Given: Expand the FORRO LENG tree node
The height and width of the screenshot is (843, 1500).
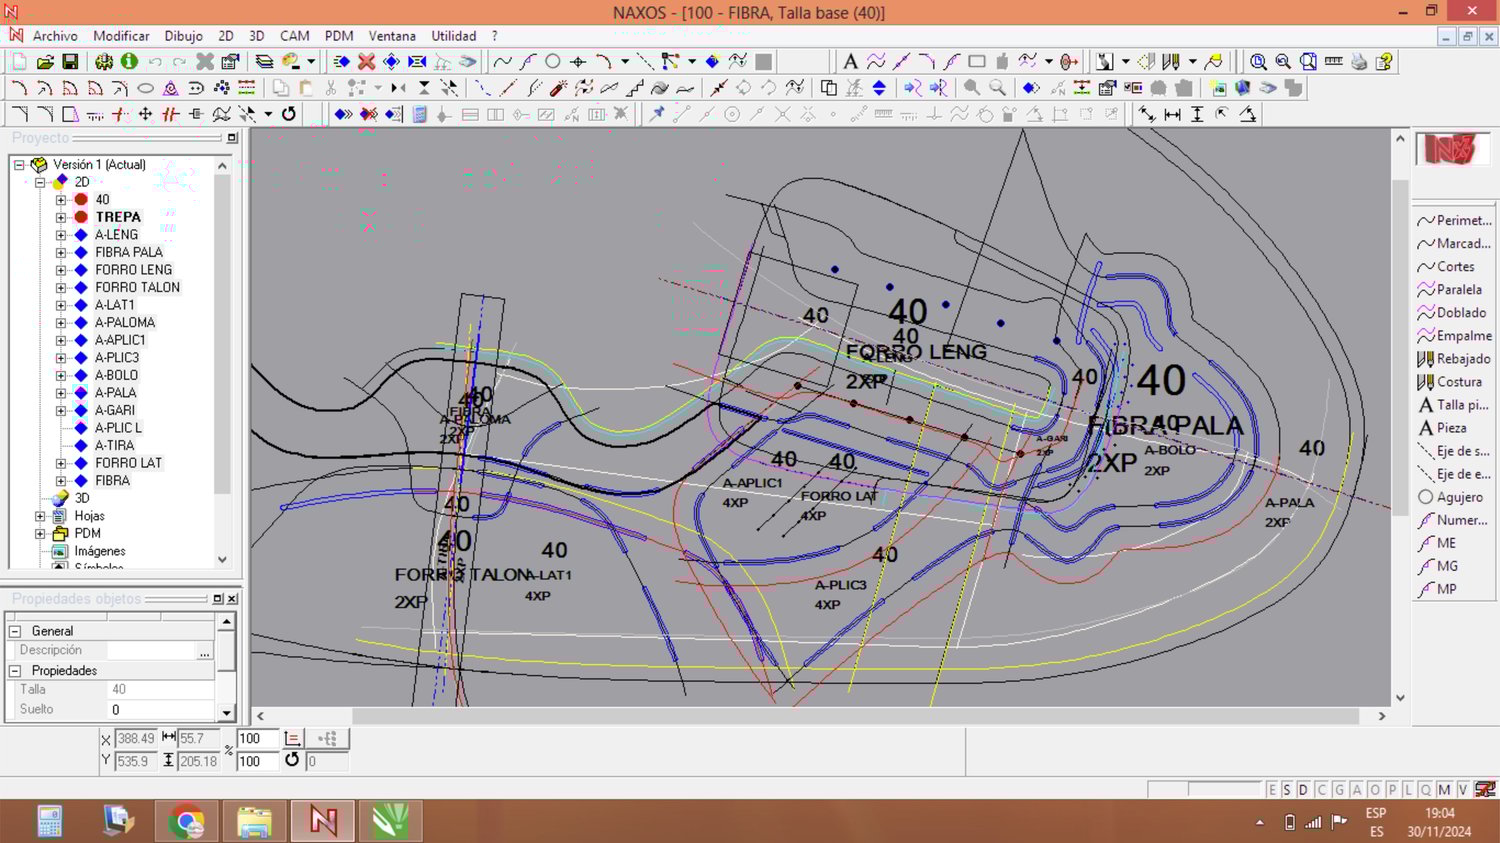Looking at the screenshot, I should (x=61, y=270).
